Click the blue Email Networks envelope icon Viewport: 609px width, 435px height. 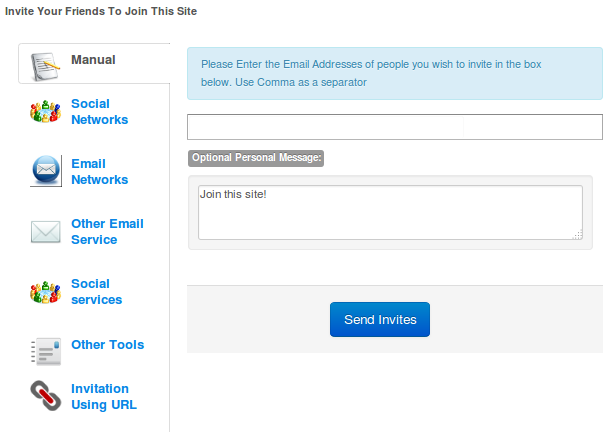tap(46, 171)
